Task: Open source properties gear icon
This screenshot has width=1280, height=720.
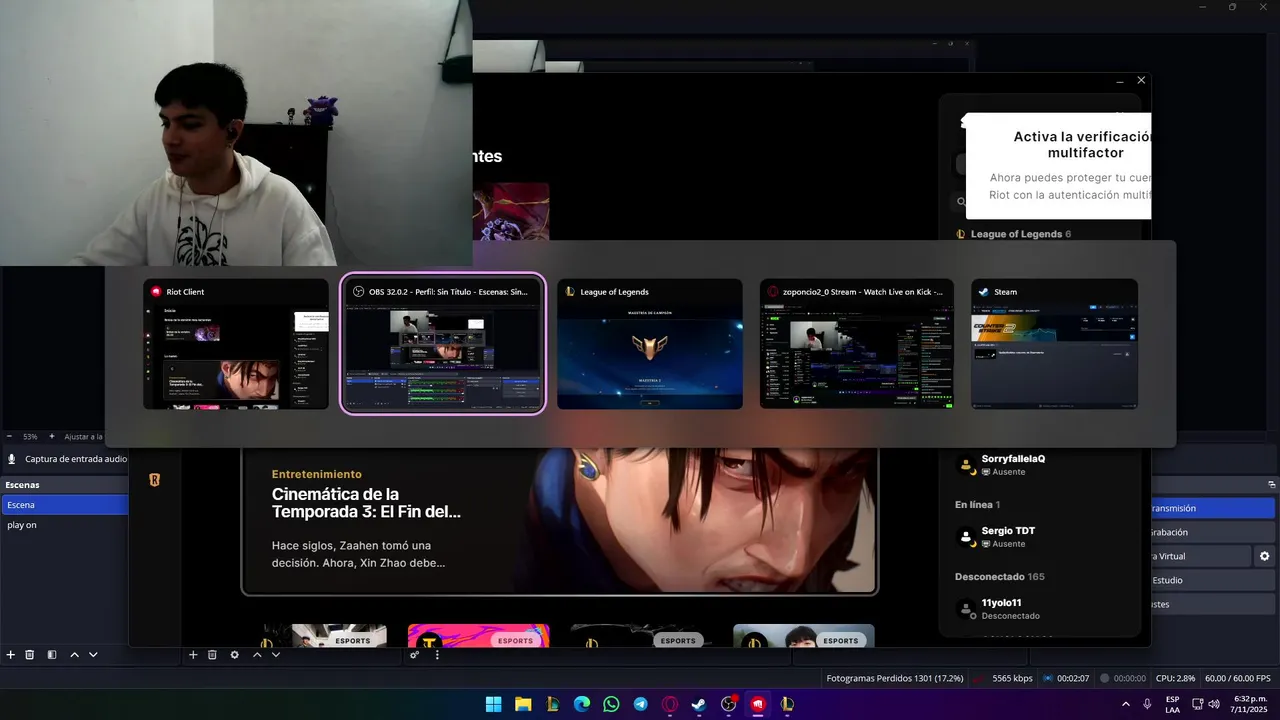Action: tap(235, 655)
